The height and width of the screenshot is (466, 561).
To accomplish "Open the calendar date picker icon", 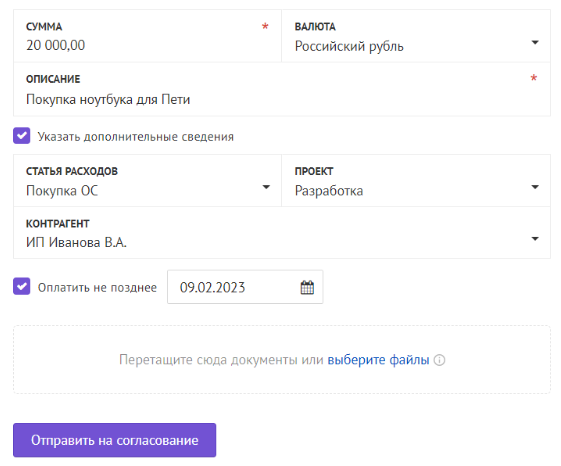I will point(307,287).
